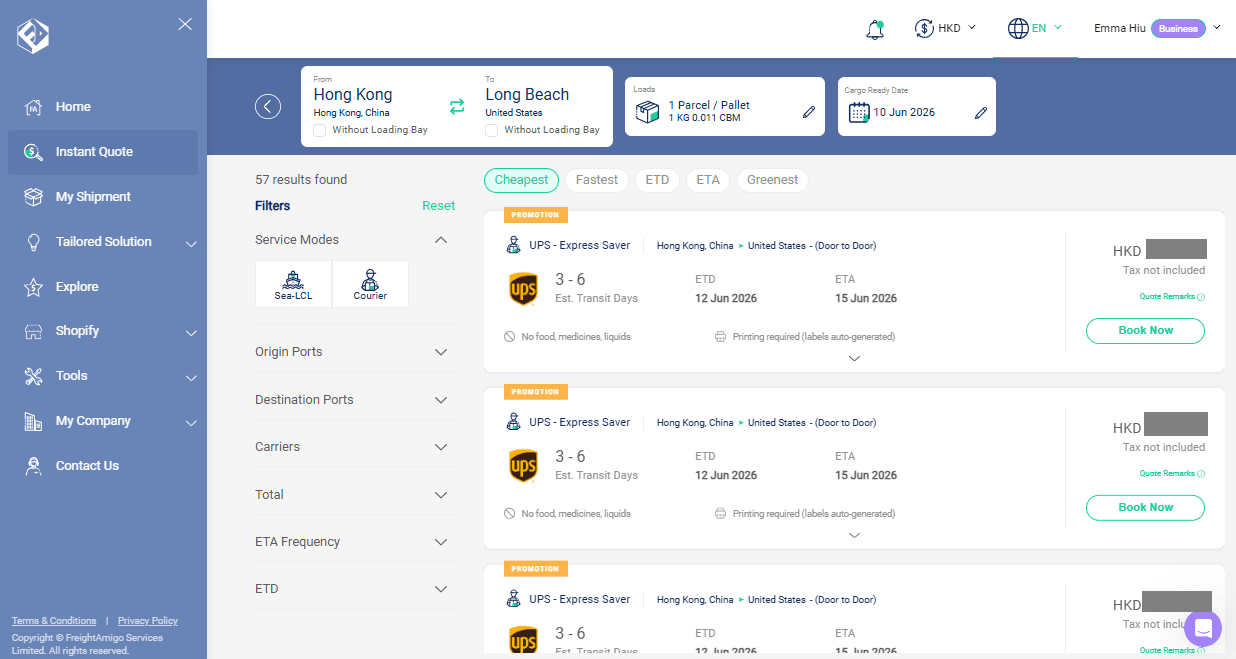Screen dimensions: 1236x659
Task: Toggle the Sea-LCL service mode
Action: pyautogui.click(x=293, y=284)
